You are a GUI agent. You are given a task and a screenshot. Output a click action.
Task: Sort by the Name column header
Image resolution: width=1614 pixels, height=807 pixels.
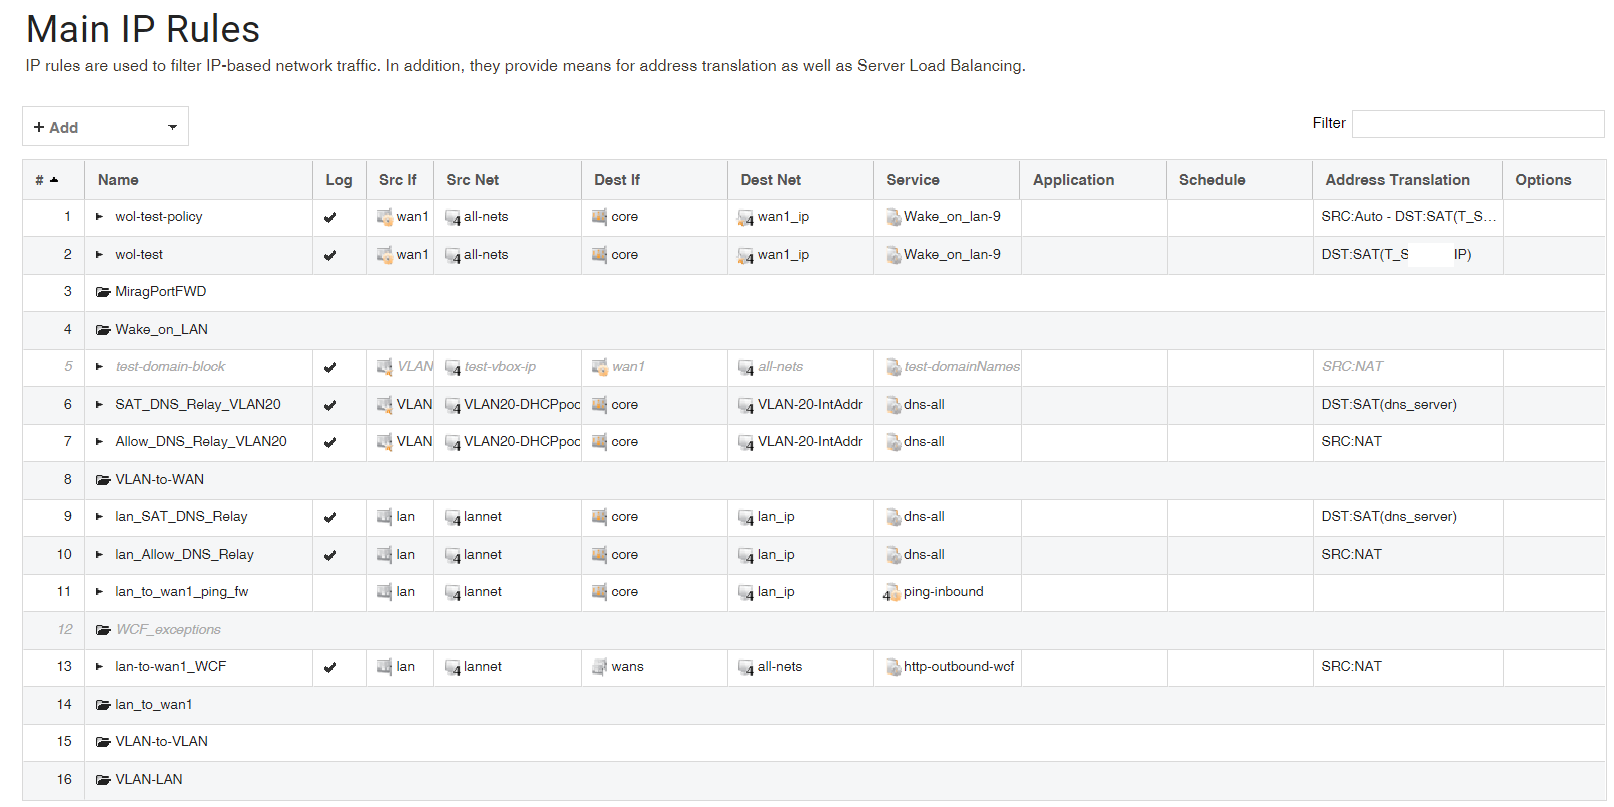118,180
